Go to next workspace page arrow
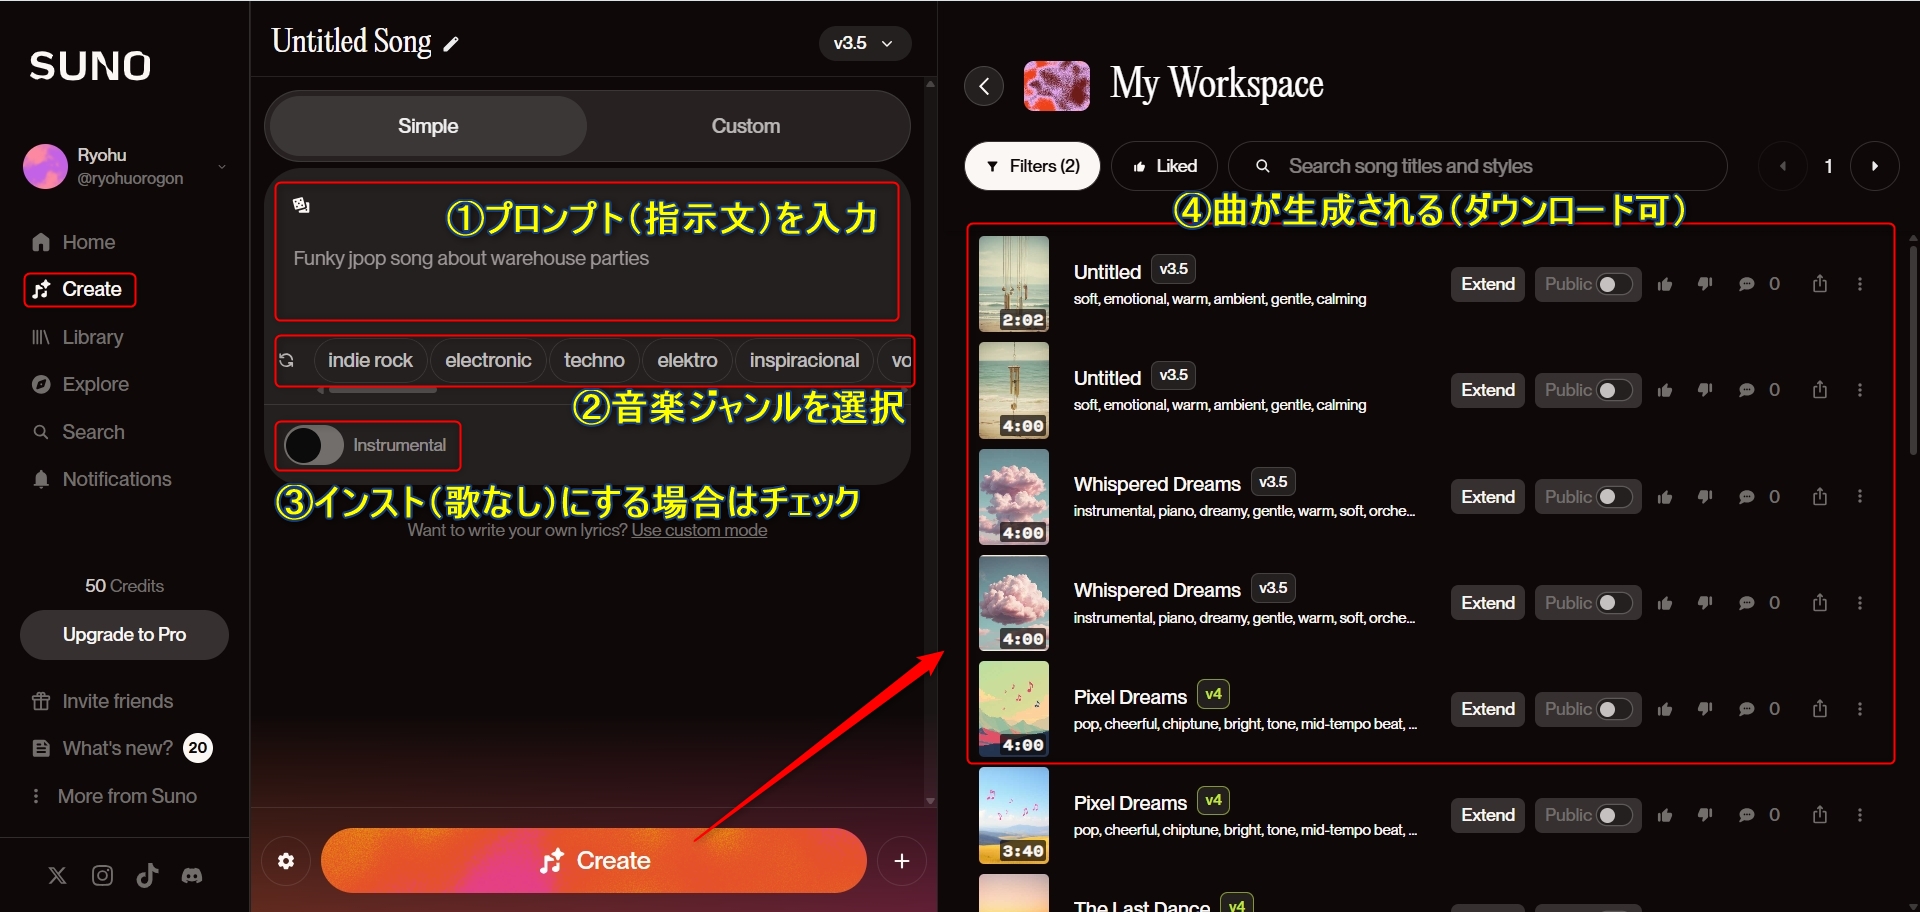This screenshot has height=912, width=1920. [1875, 166]
